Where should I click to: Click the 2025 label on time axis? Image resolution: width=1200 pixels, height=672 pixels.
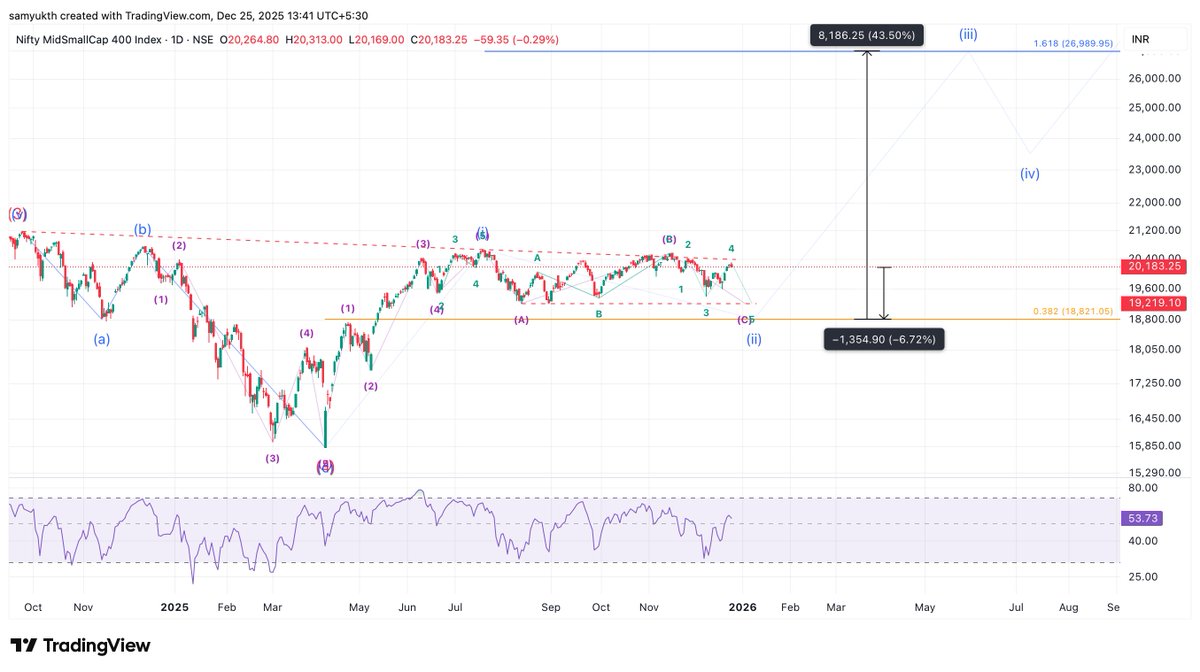coord(175,607)
